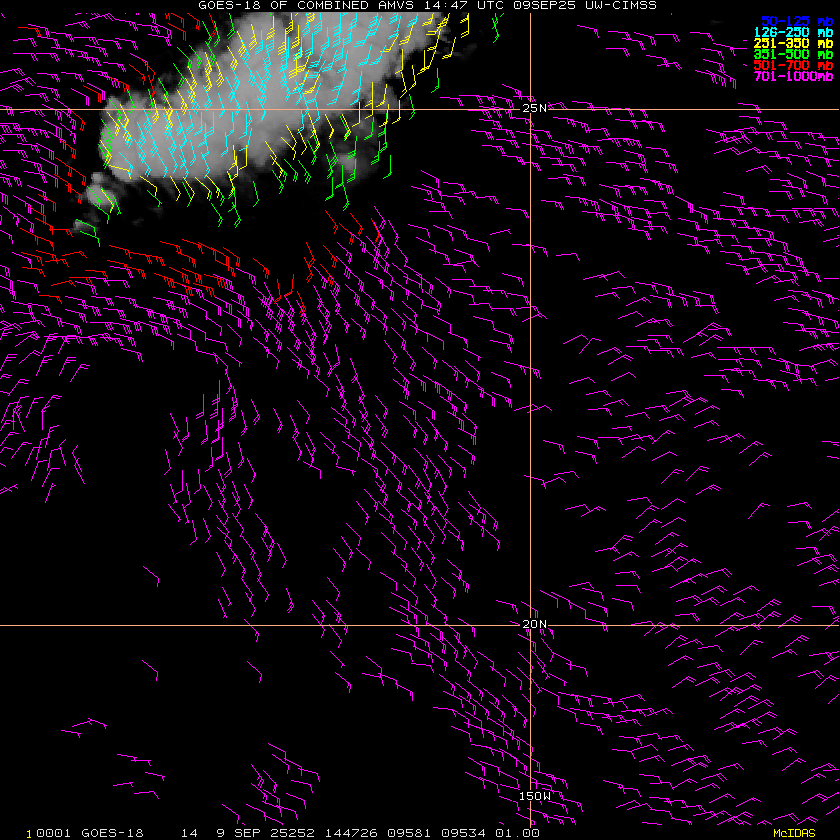Click the GOES-18 title text at top
This screenshot has width=840, height=840.
click(229, 5)
